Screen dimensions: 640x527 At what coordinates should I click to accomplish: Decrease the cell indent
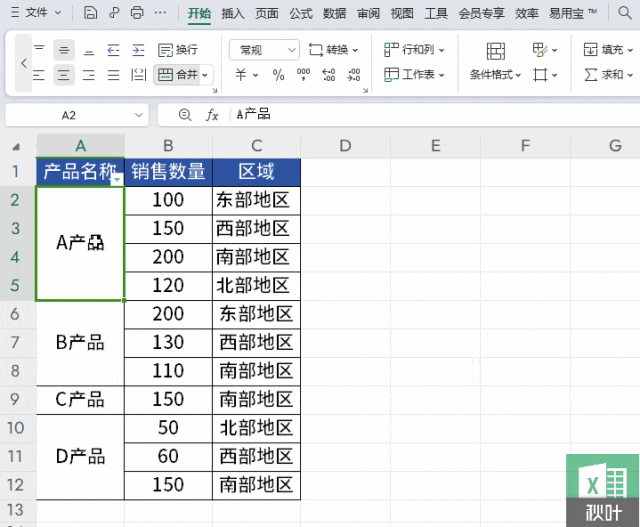click(x=113, y=50)
